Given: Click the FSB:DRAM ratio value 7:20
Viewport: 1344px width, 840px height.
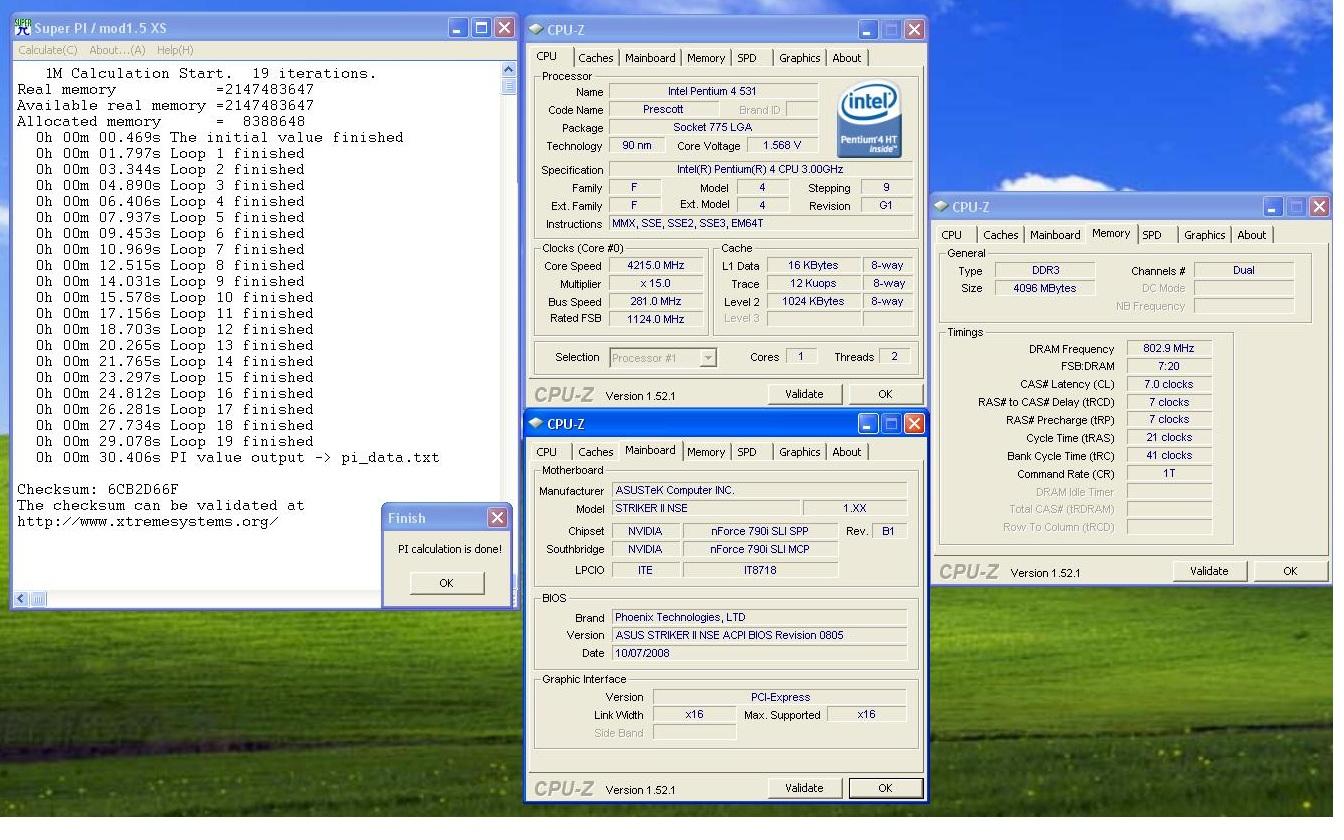Looking at the screenshot, I should point(1168,367).
